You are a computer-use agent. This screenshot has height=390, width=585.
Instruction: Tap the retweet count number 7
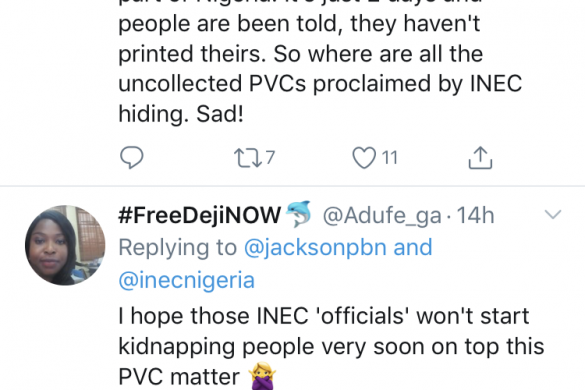pyautogui.click(x=270, y=157)
